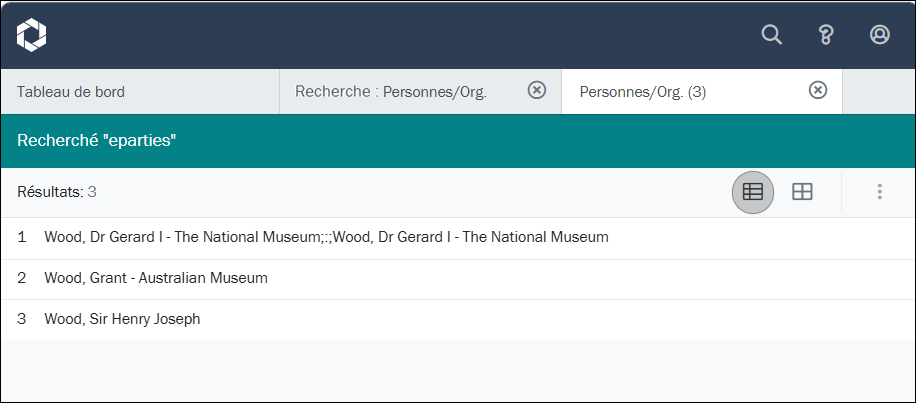Open the three-dot more options menu
The image size is (916, 403).
tap(879, 192)
